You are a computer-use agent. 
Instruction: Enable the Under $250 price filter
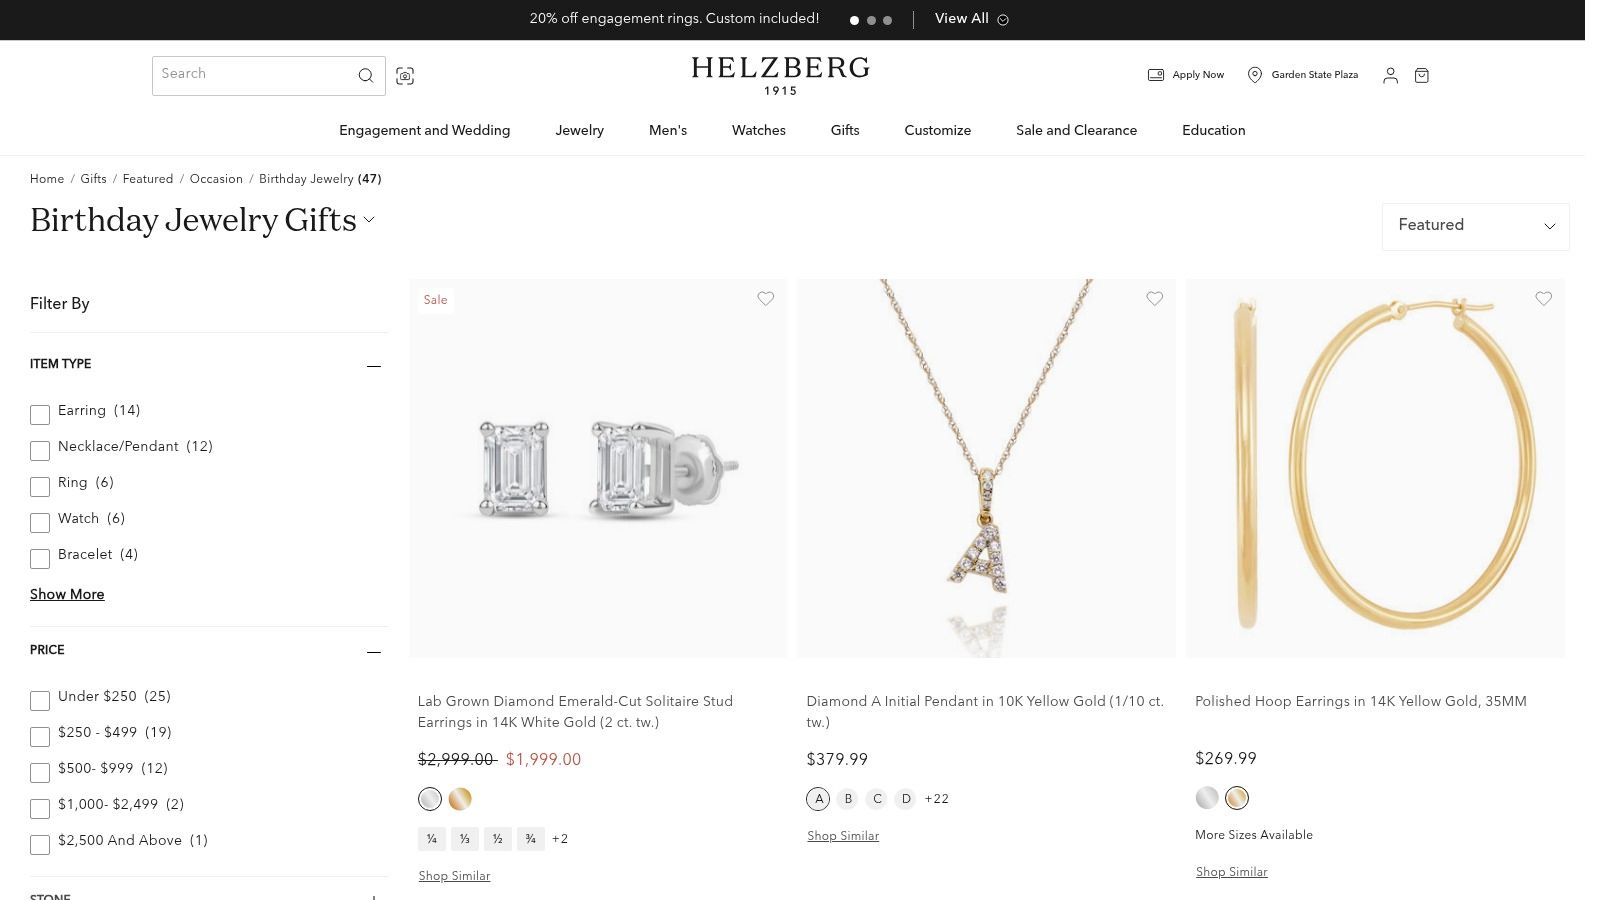tap(40, 700)
